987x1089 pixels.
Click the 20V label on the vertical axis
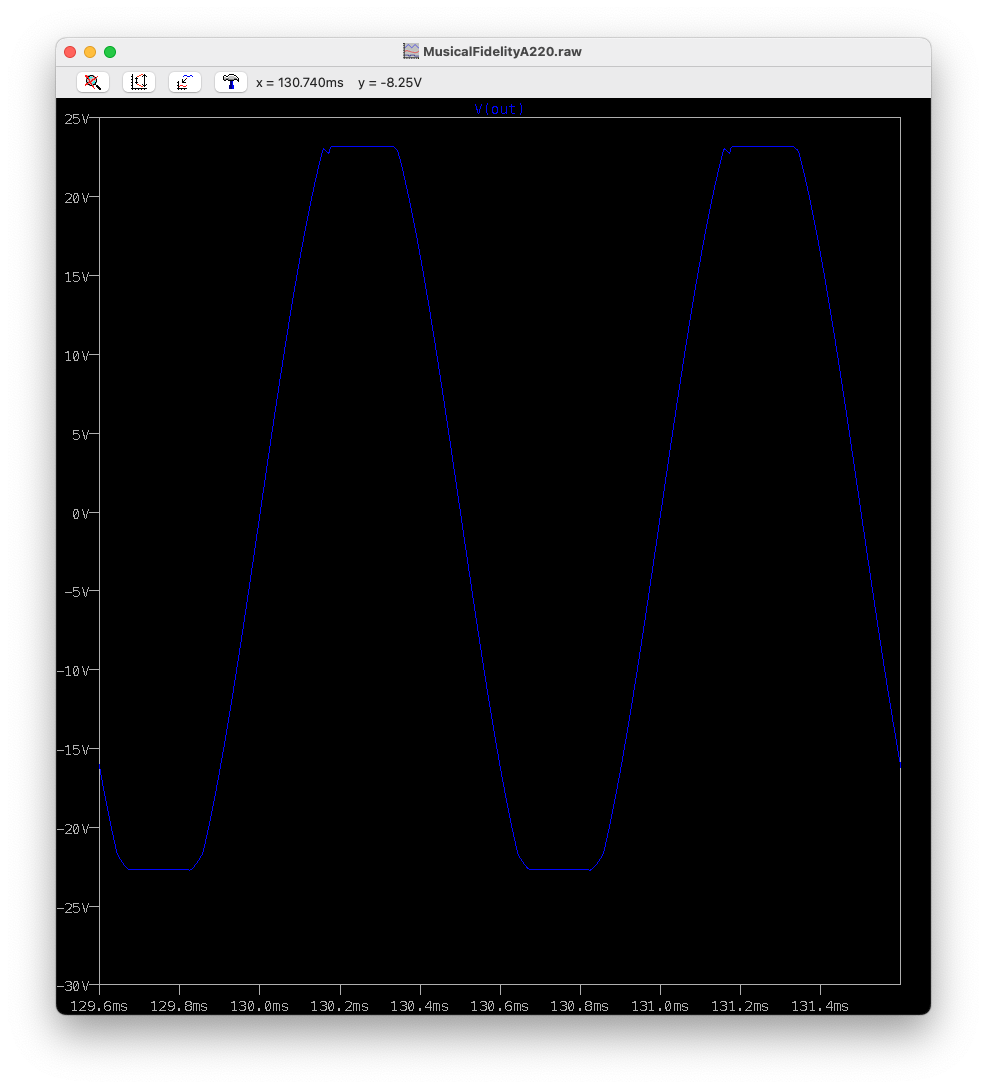click(x=77, y=199)
